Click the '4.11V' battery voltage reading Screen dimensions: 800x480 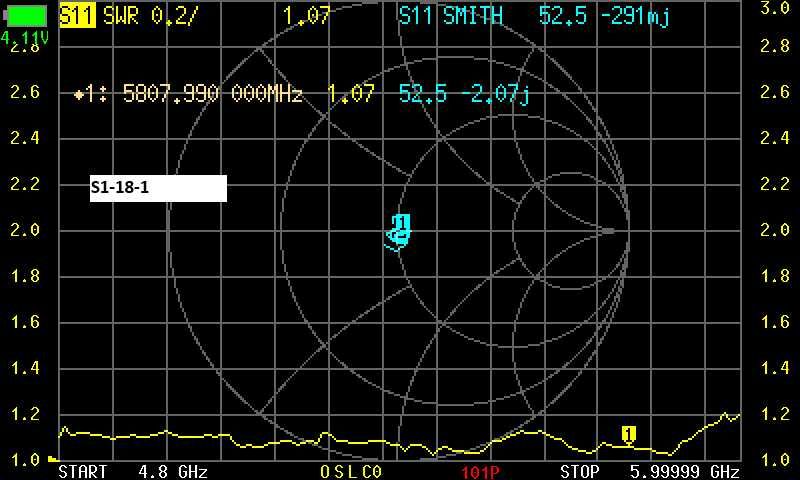pyautogui.click(x=24, y=37)
